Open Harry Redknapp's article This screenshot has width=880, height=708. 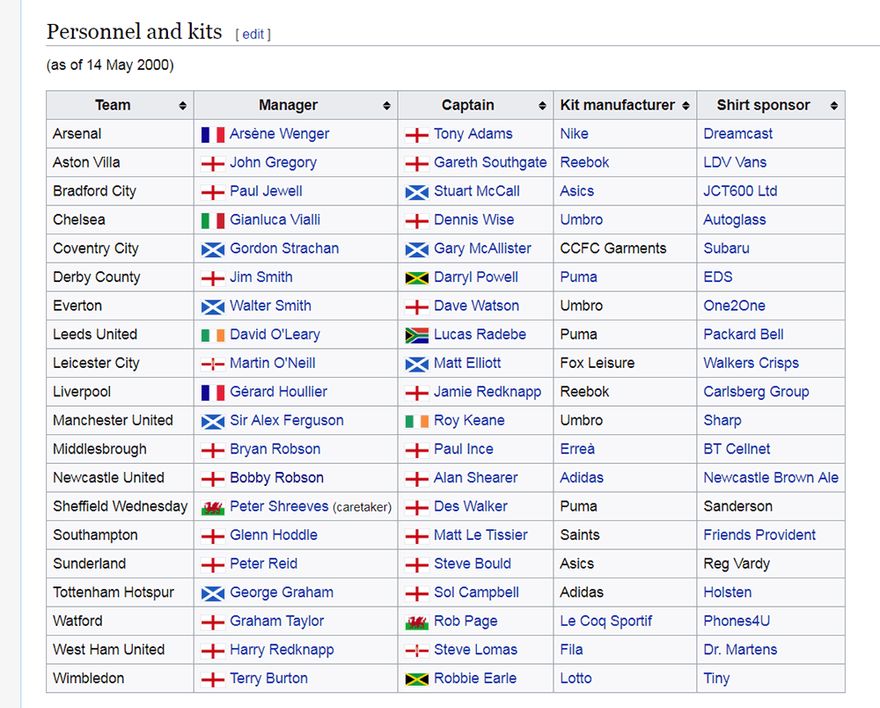pos(281,650)
